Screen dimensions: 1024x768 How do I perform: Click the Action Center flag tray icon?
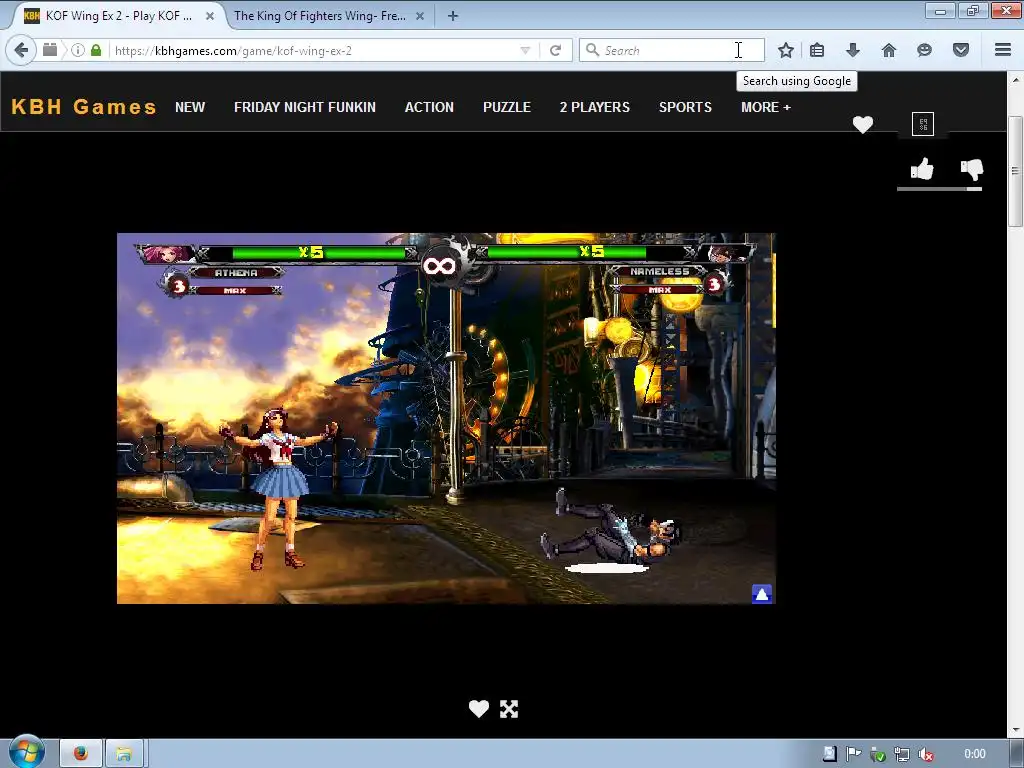coord(854,754)
